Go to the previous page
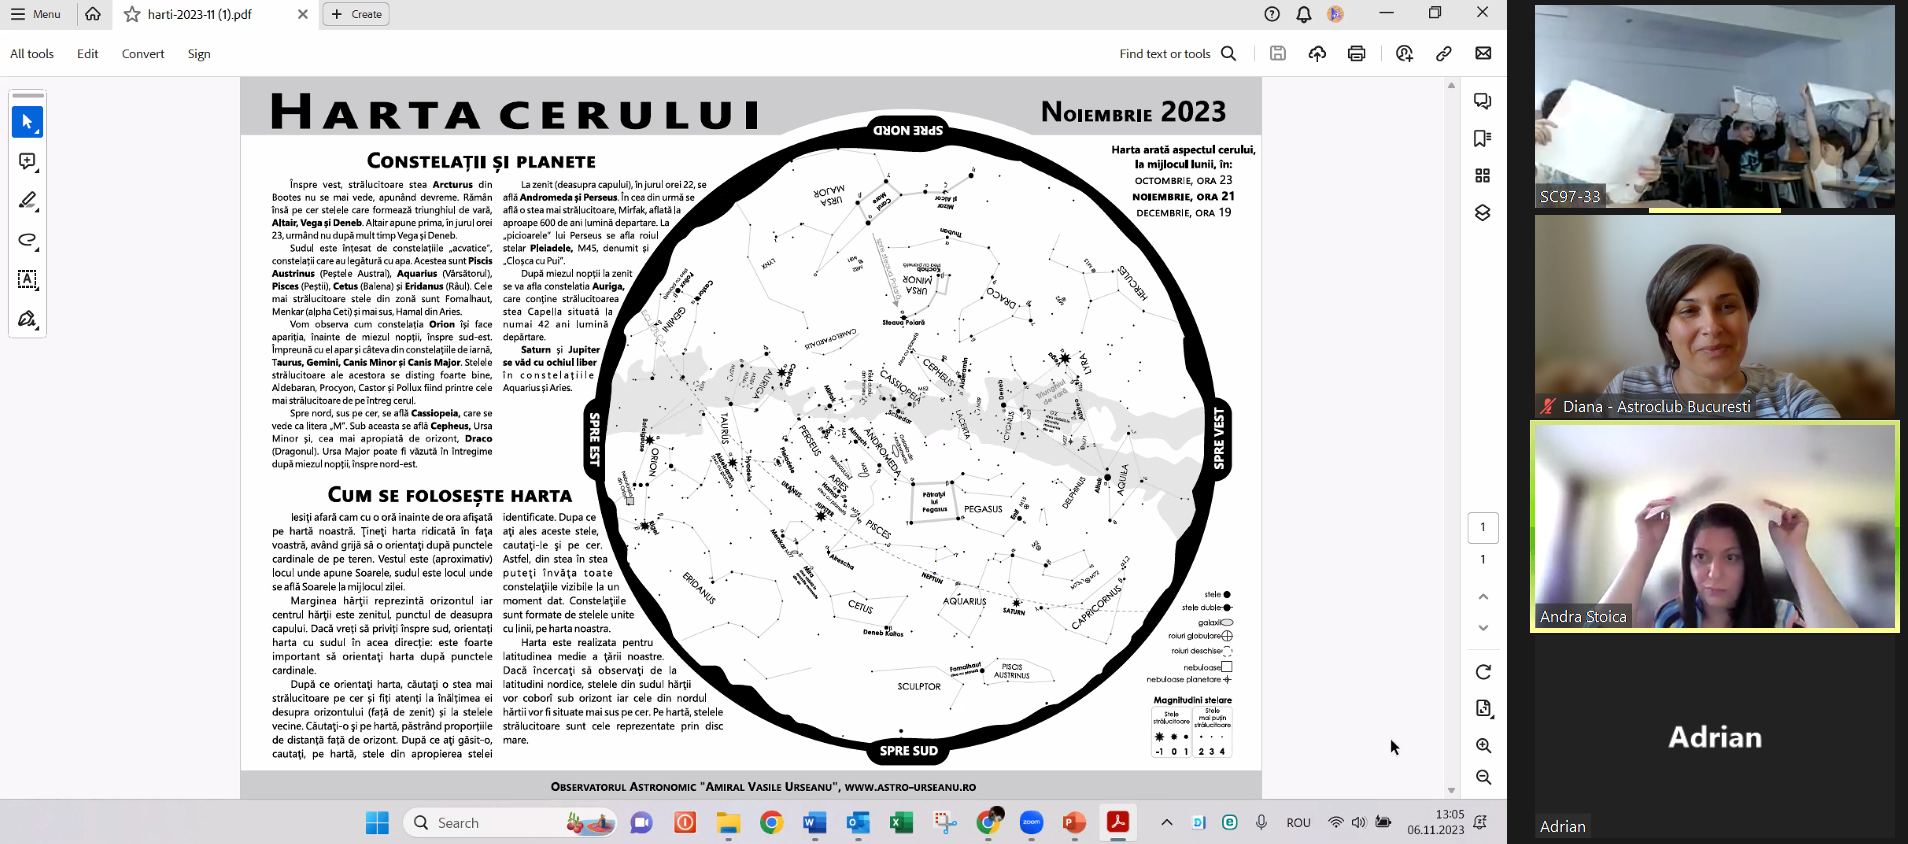Image resolution: width=1908 pixels, height=844 pixels. tap(1483, 597)
